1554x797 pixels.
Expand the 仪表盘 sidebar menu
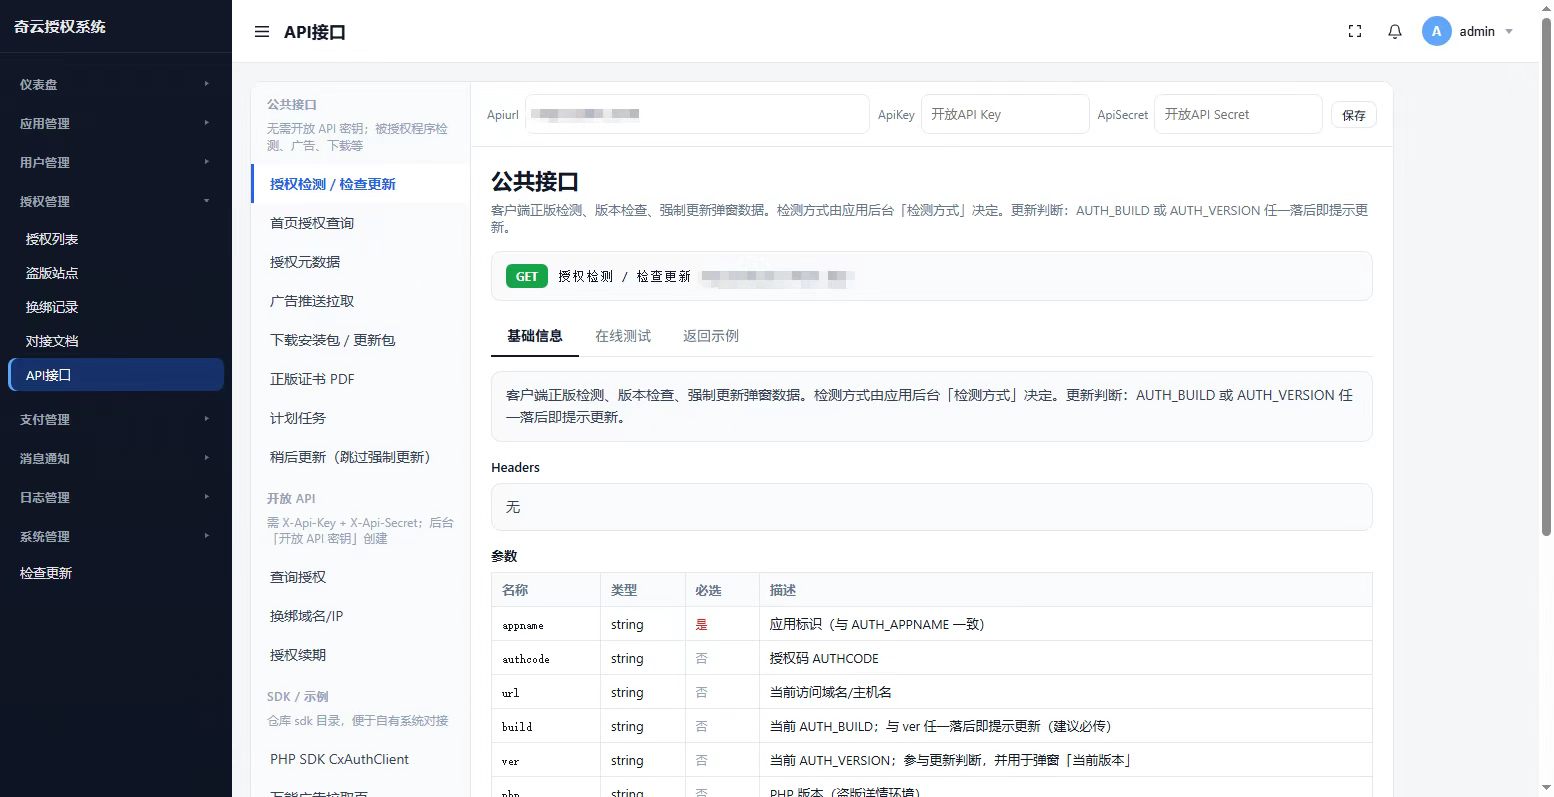point(116,85)
